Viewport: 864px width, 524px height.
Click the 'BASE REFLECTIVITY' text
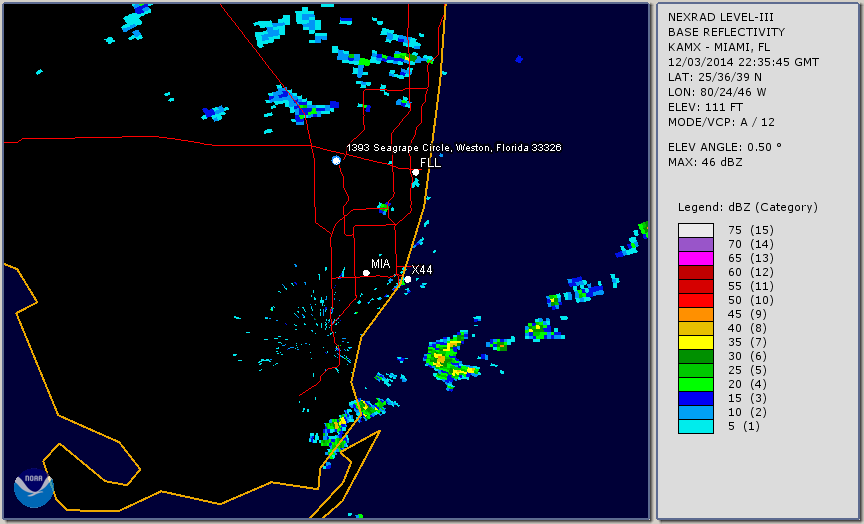[x=726, y=32]
